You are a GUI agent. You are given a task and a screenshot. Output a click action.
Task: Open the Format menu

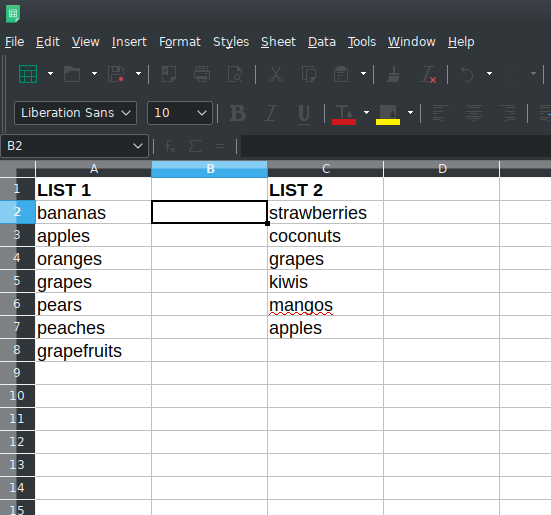click(180, 42)
